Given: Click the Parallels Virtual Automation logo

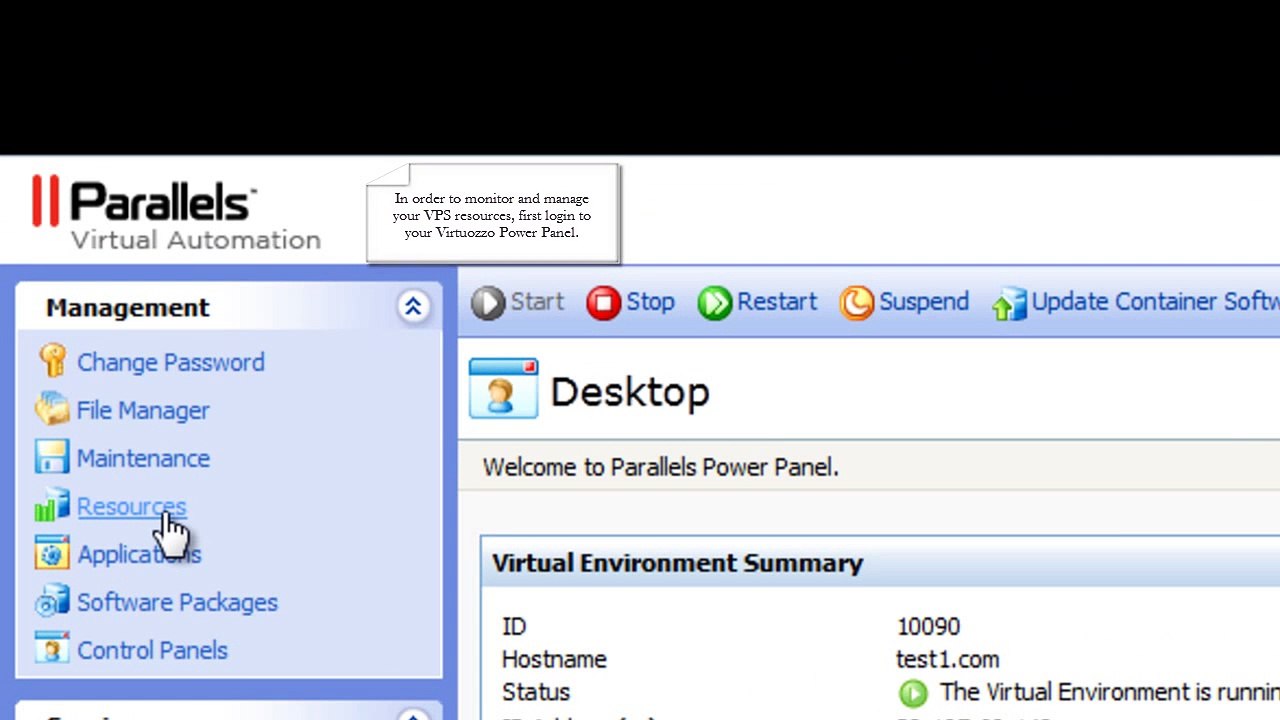Looking at the screenshot, I should [x=176, y=213].
